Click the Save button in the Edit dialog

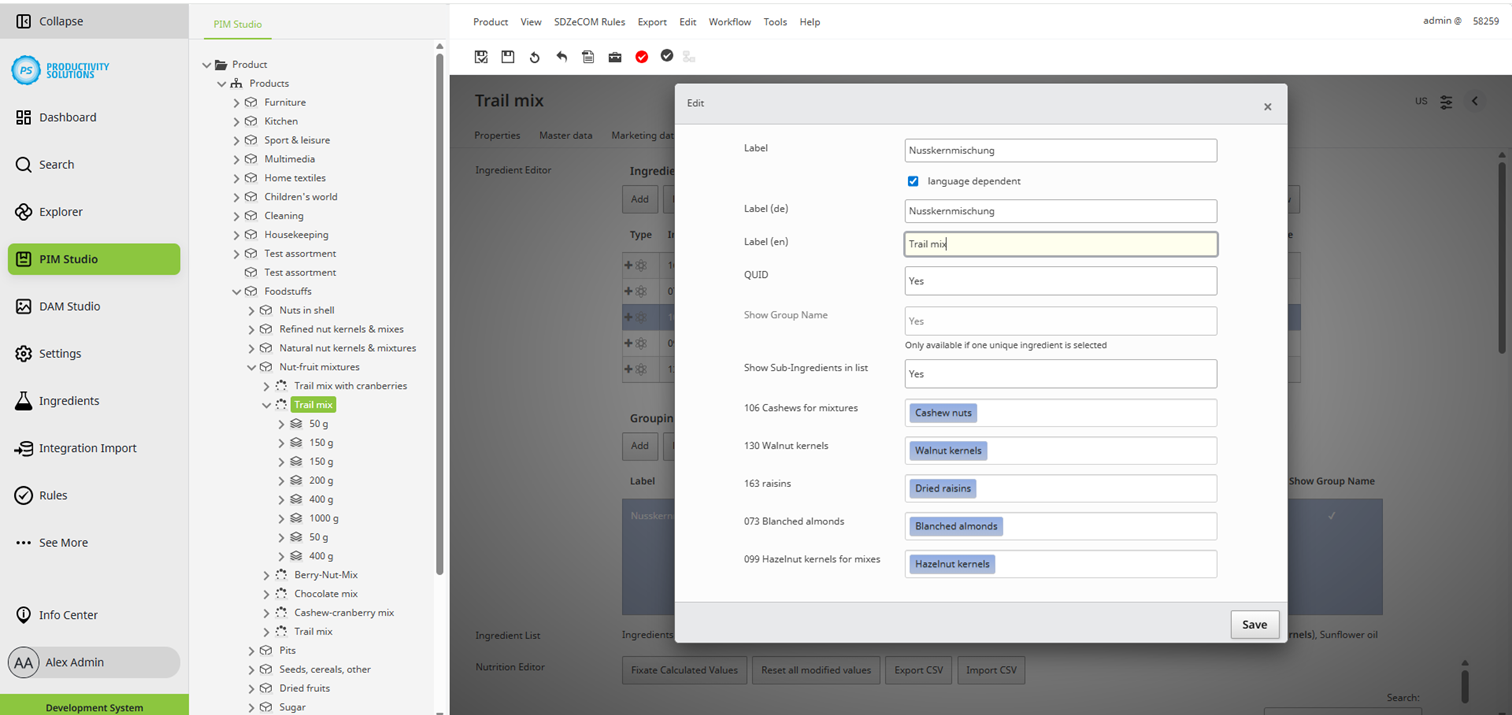click(1254, 623)
